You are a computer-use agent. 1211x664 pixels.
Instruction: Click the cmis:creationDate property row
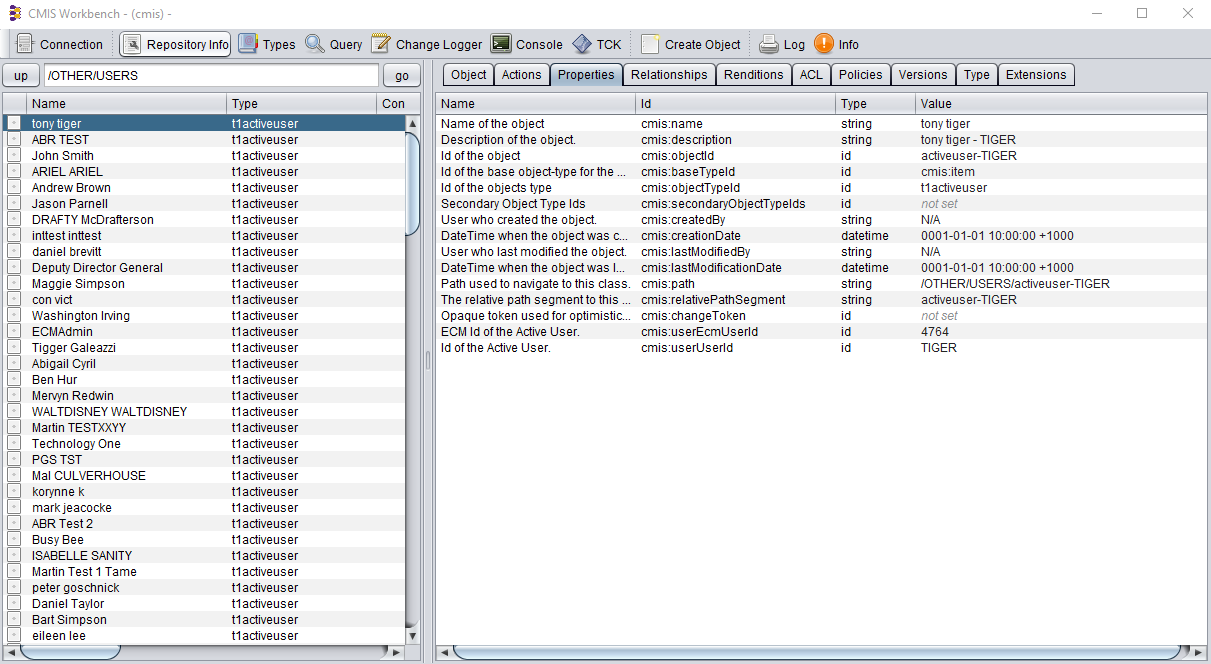point(821,236)
